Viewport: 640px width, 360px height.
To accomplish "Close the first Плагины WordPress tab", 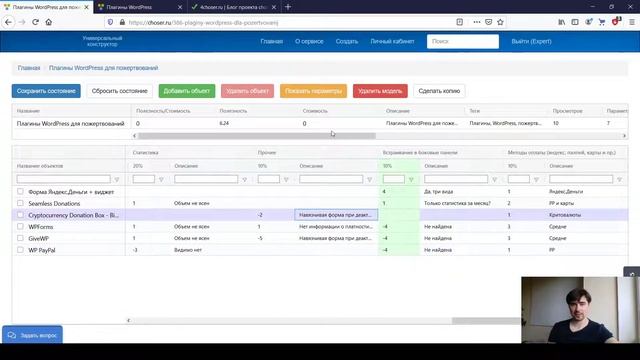I will (86, 7).
